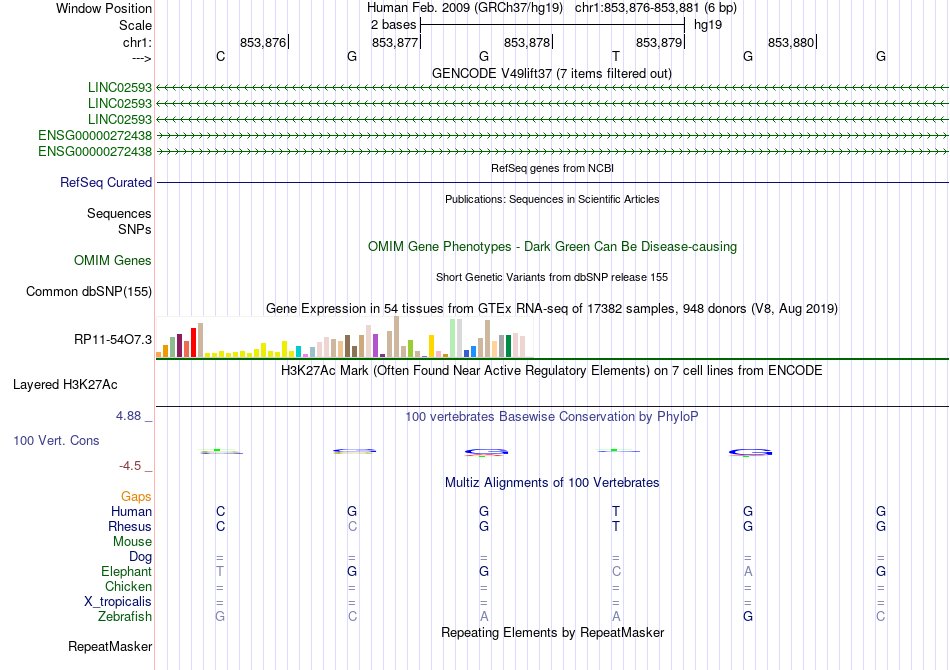This screenshot has height=670, width=950.
Task: Click the Dog alignment row label
Action: [x=140, y=557]
